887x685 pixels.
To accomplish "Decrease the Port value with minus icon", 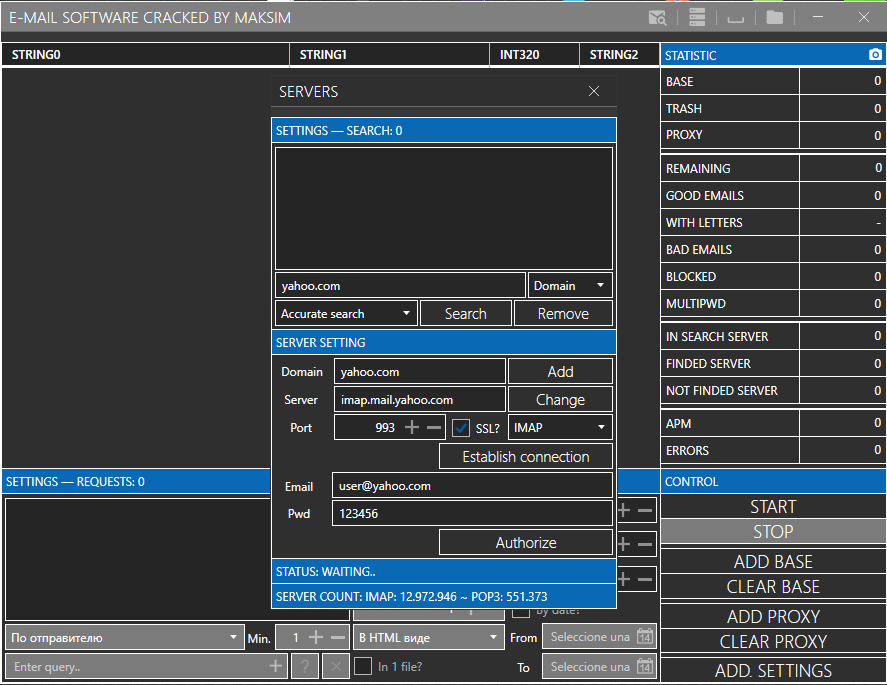I will click(x=434, y=427).
